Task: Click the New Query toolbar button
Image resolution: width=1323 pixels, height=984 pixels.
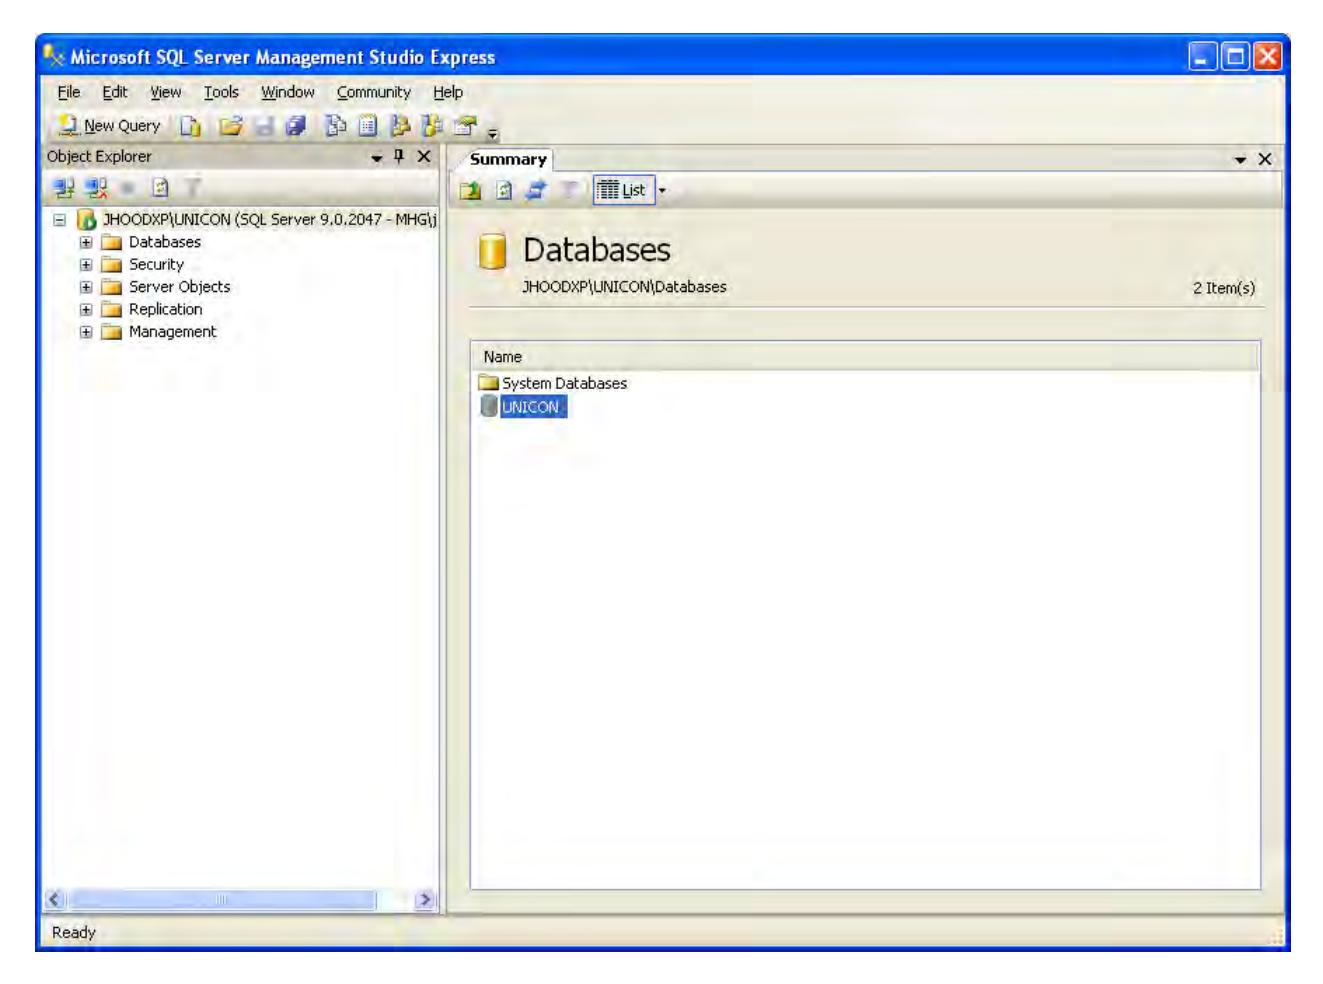Action: 110,126
